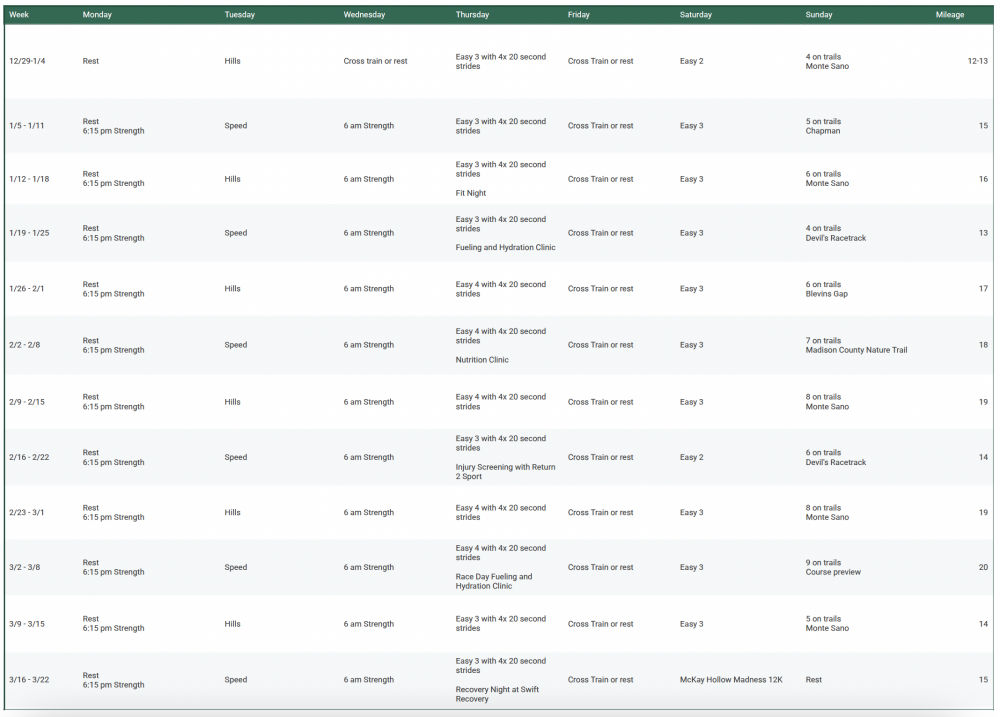Click the 3/16 - 3/22 week label

coord(28,680)
